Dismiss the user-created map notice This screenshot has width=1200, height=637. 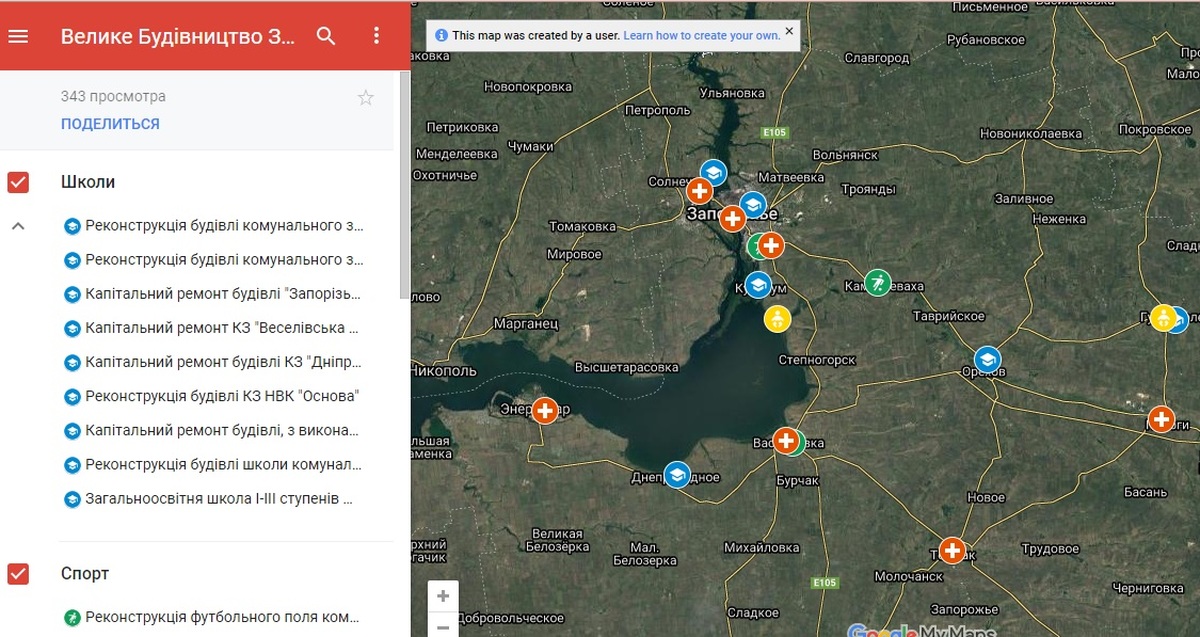point(789,32)
